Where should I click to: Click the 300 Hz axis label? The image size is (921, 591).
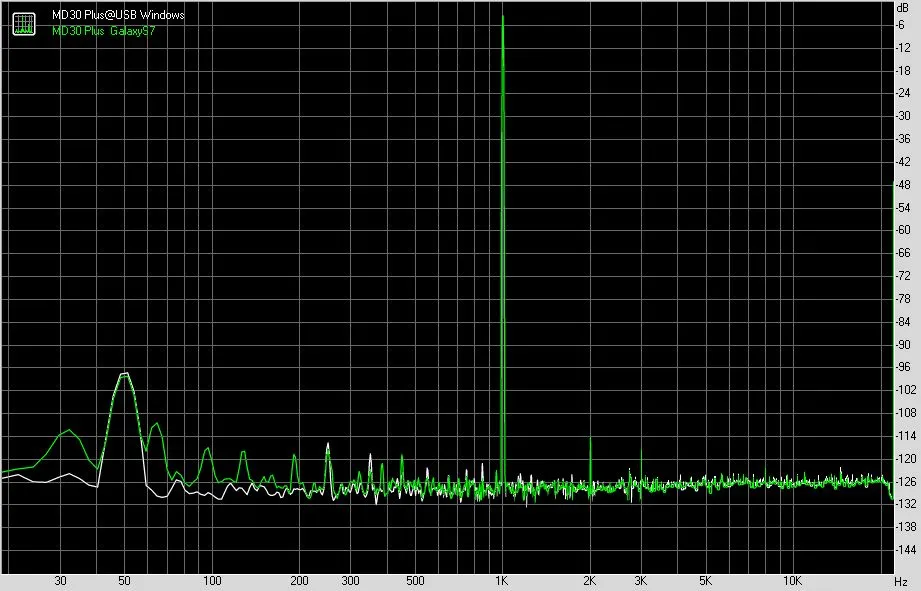point(350,581)
